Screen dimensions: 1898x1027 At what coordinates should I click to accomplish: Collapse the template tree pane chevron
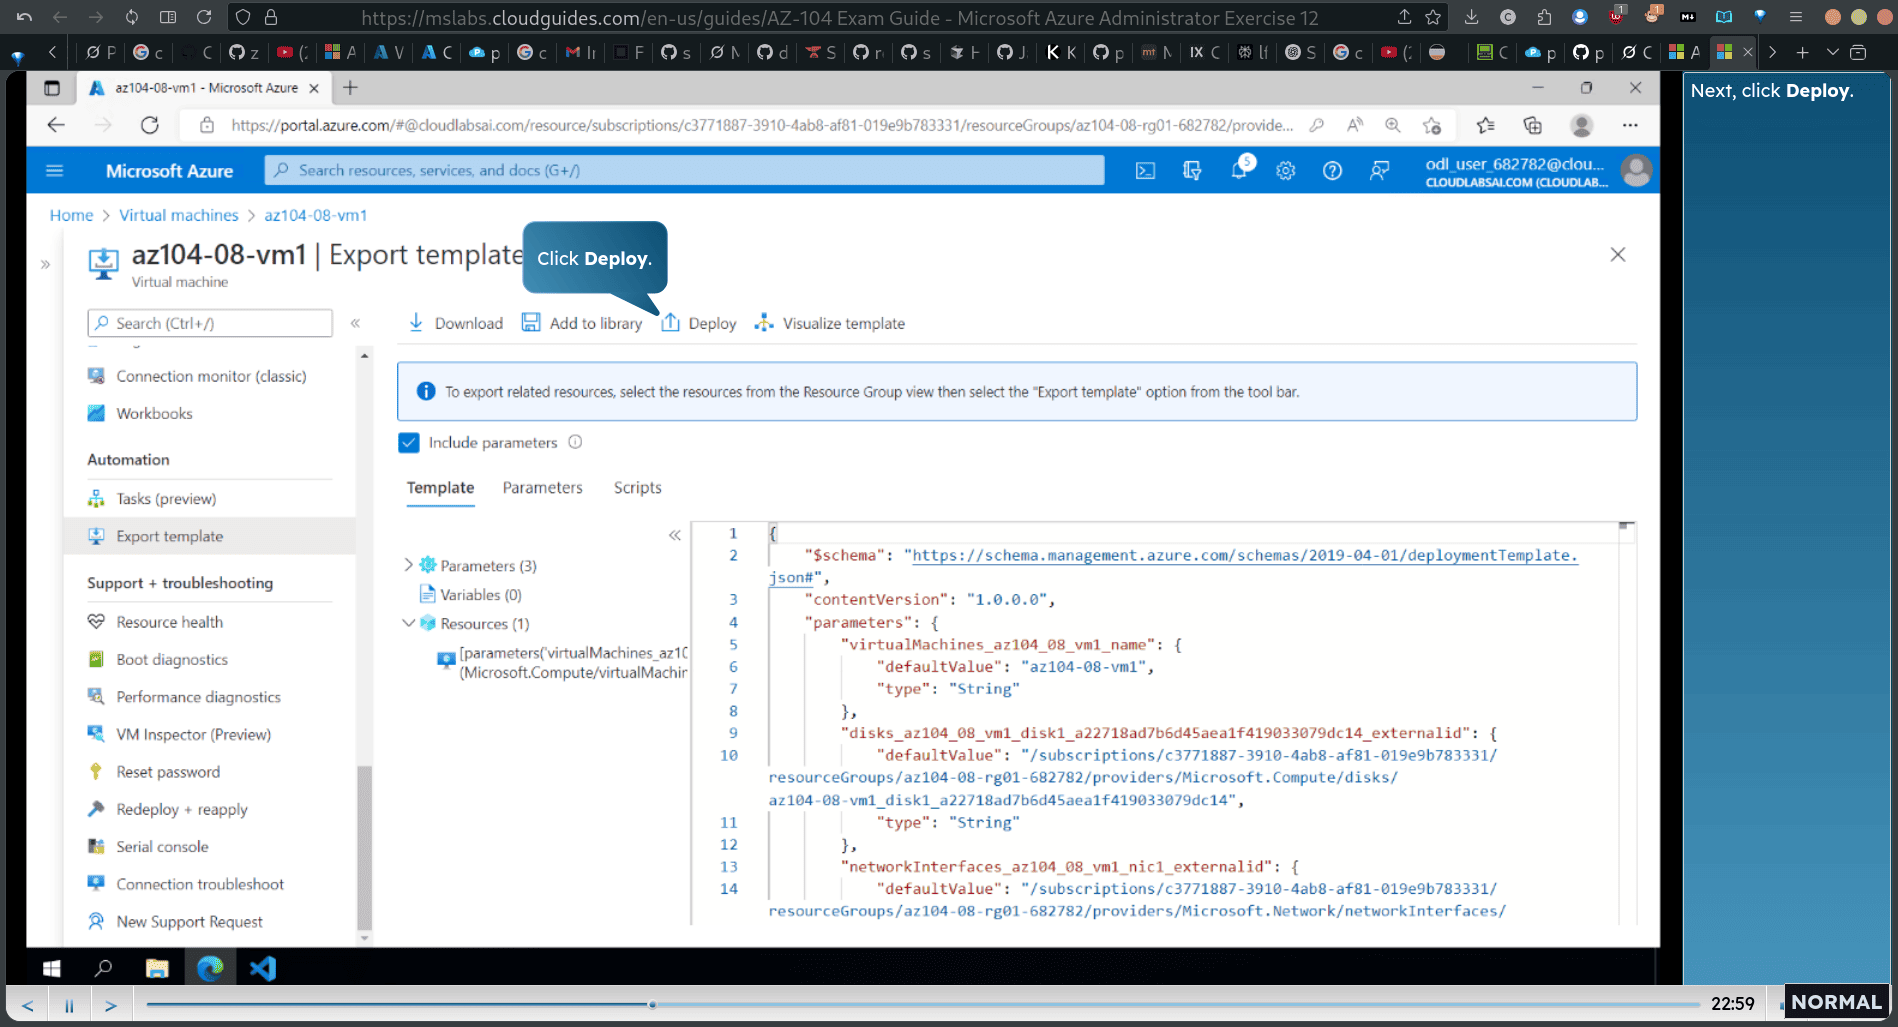pyautogui.click(x=675, y=535)
